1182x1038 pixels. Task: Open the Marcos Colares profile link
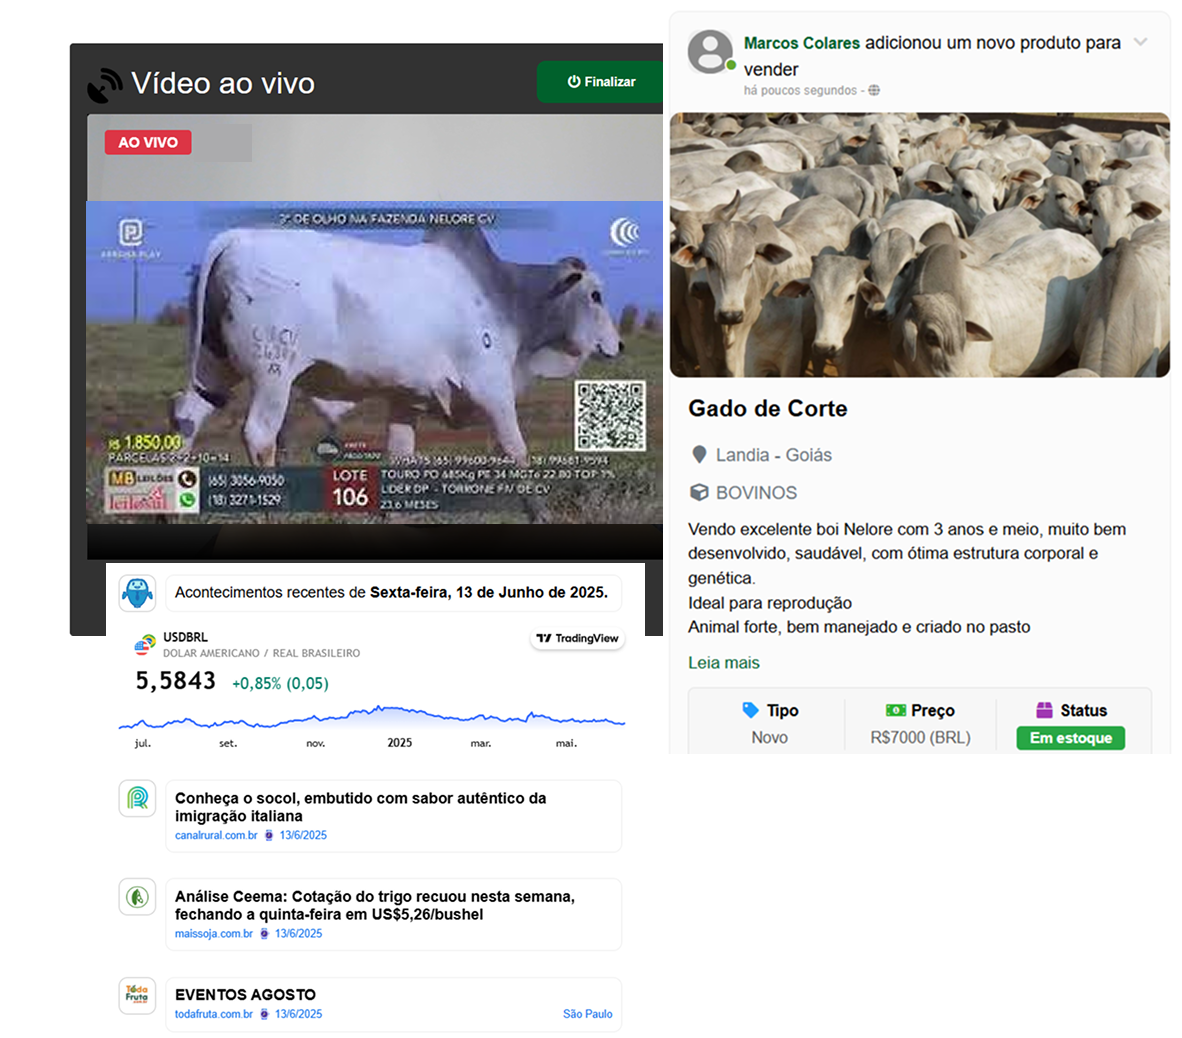click(x=801, y=43)
